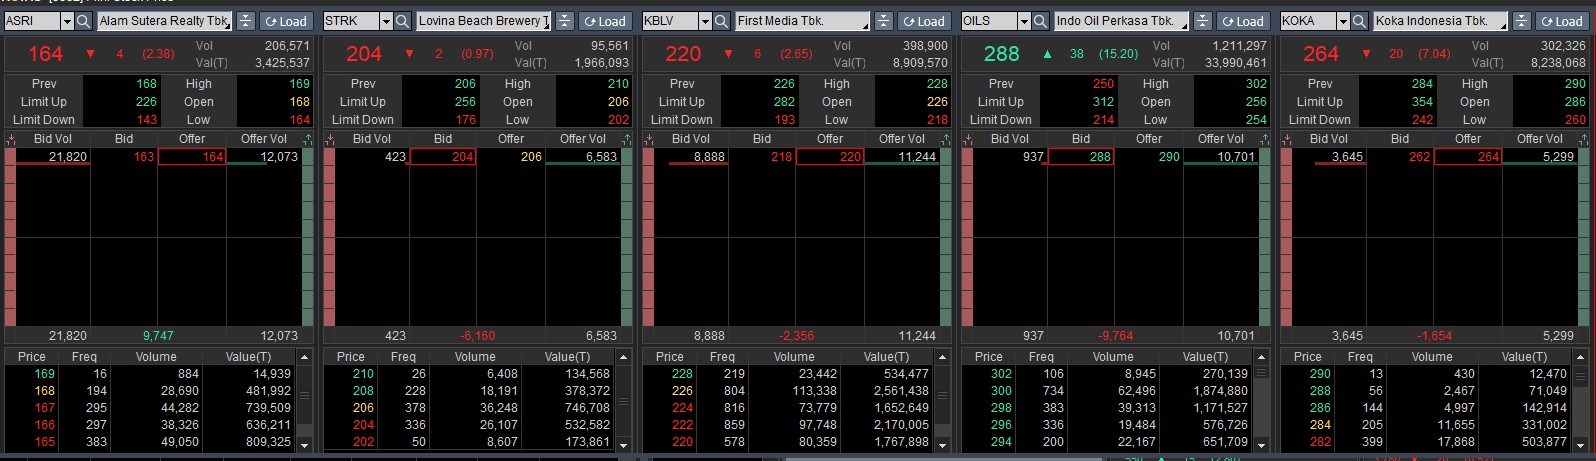Click the search icon next to ASRI

(83, 21)
